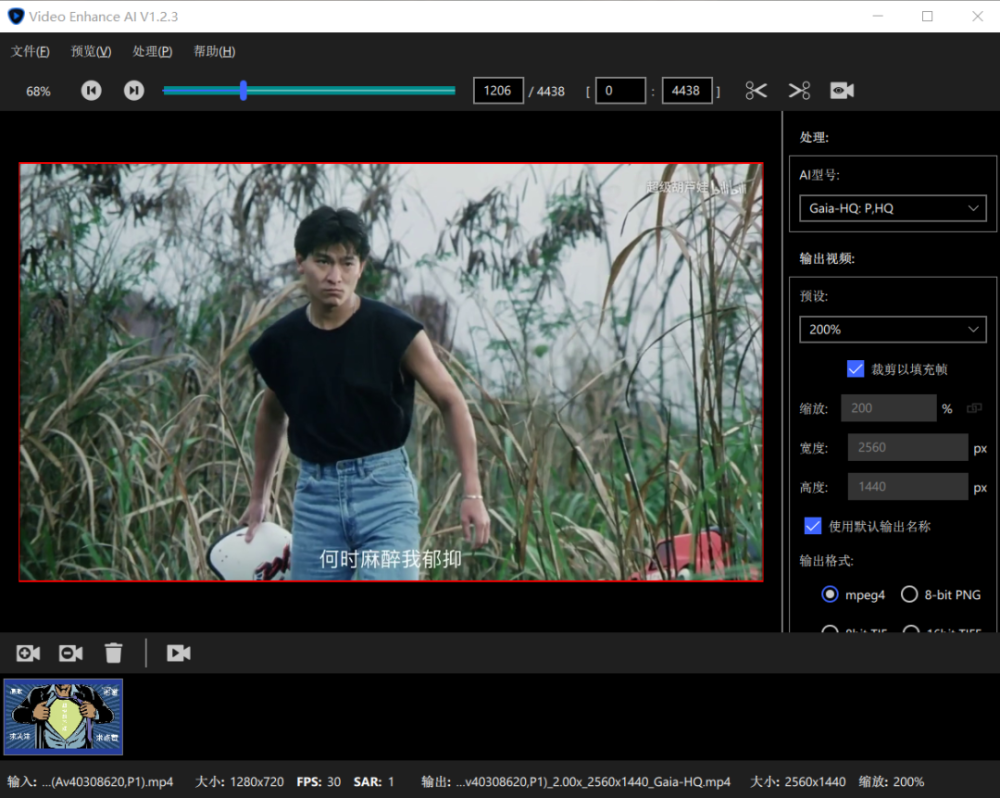
Task: Remove video with the minus camera icon
Action: (71, 653)
